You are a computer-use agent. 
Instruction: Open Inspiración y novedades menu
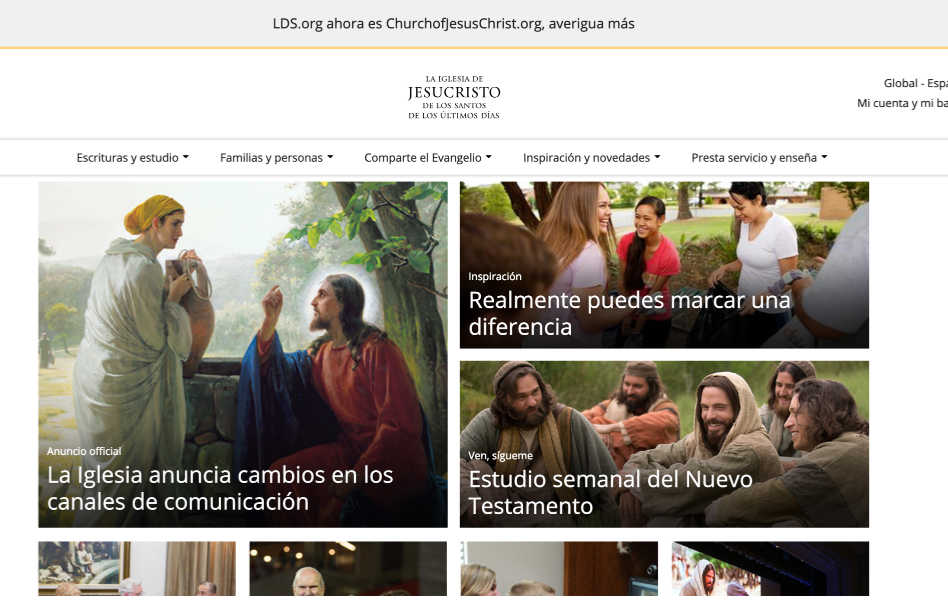(591, 158)
